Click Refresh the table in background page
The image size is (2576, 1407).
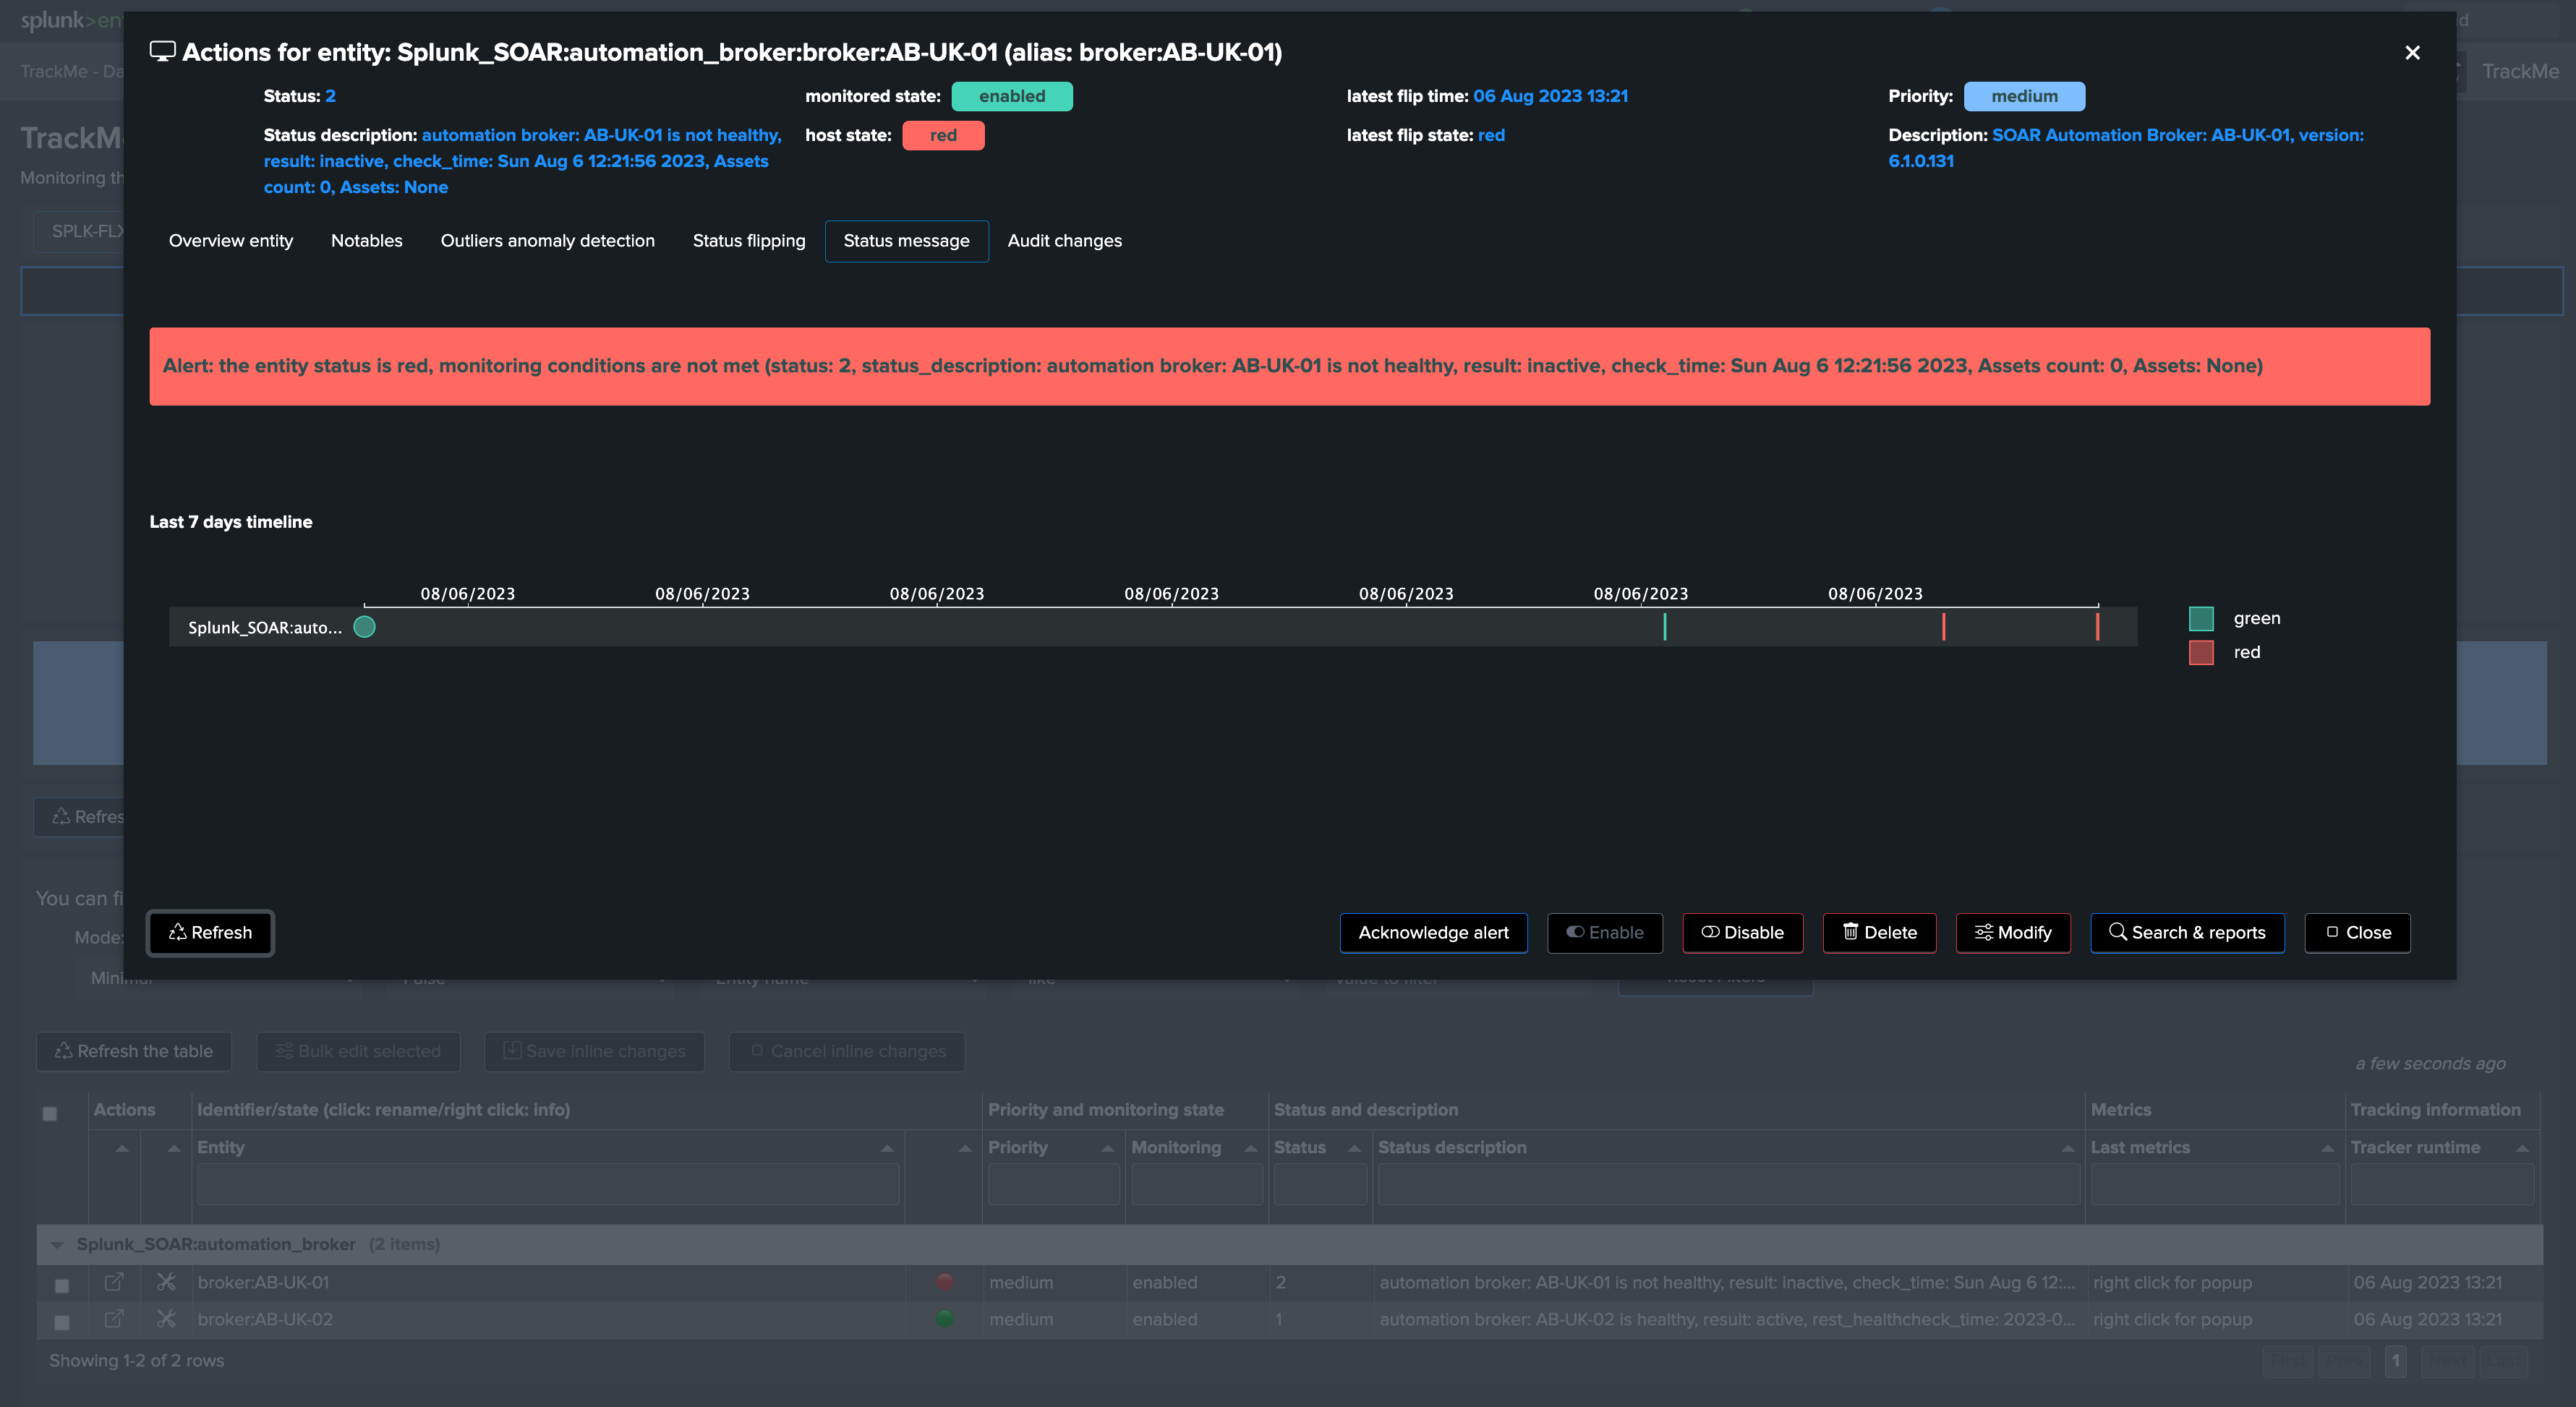(x=134, y=1052)
